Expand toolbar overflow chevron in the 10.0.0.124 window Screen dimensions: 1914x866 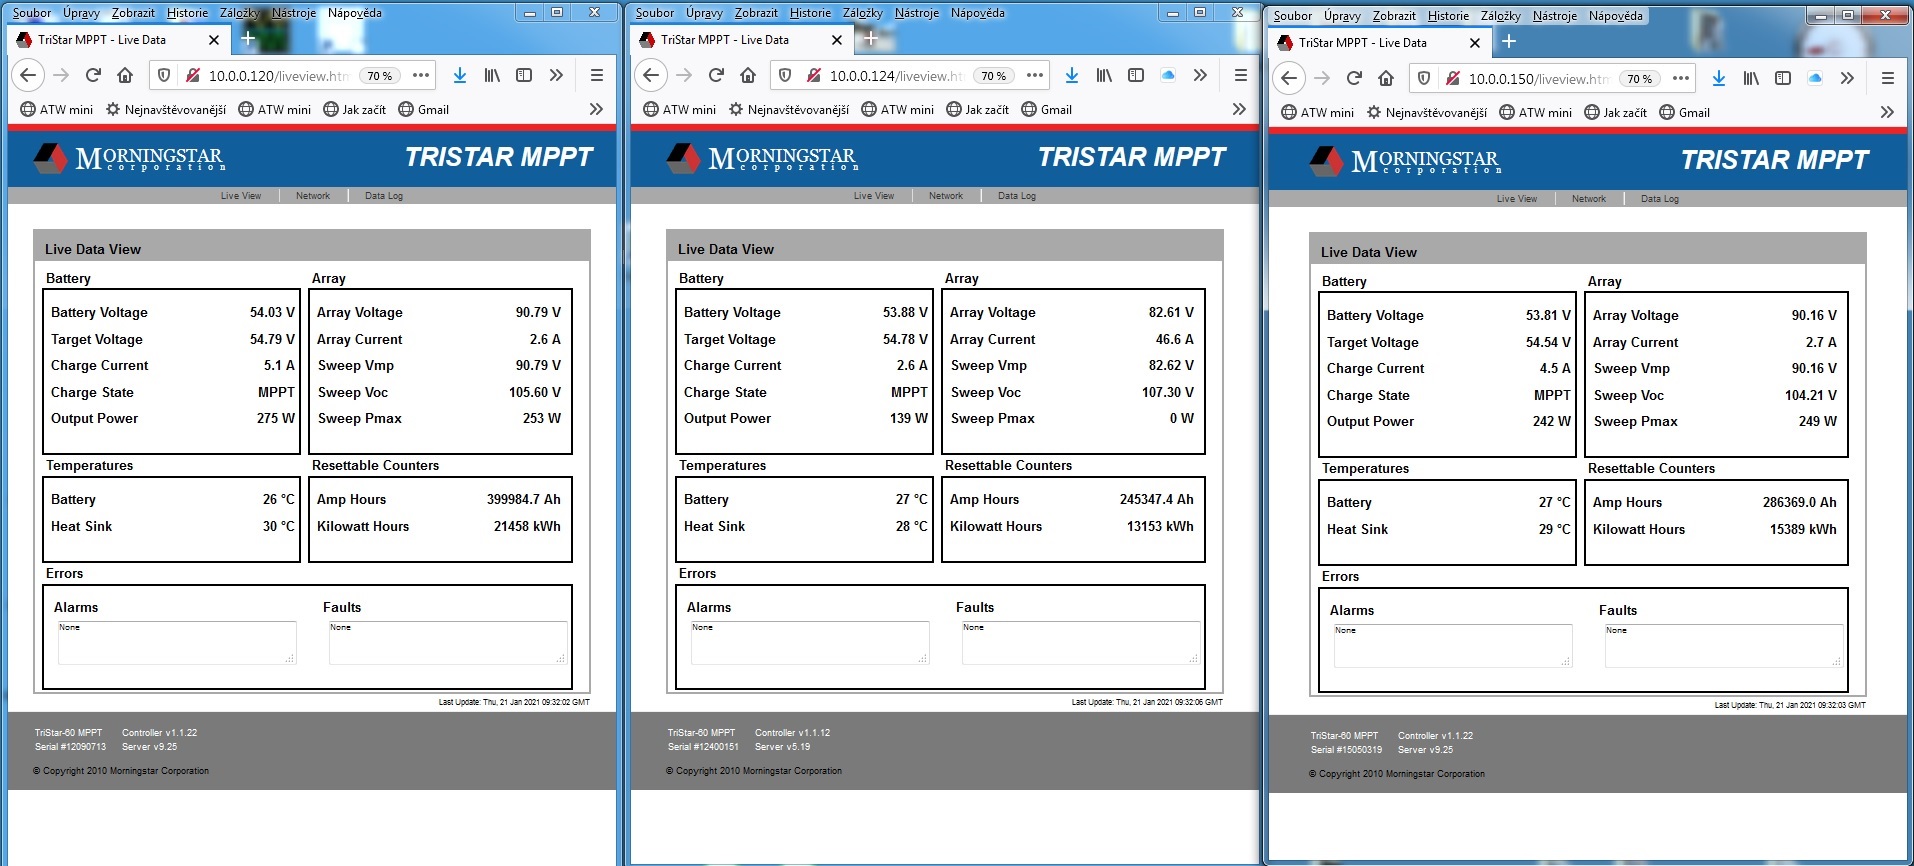tap(1200, 75)
